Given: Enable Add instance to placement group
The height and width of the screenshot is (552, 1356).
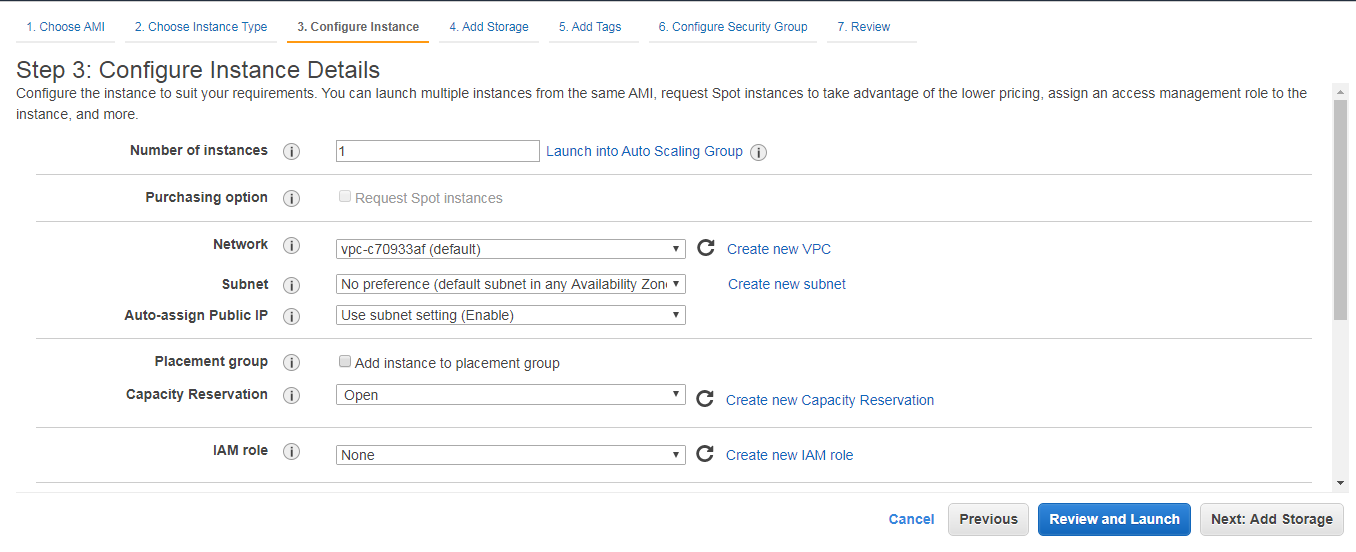Looking at the screenshot, I should point(345,362).
